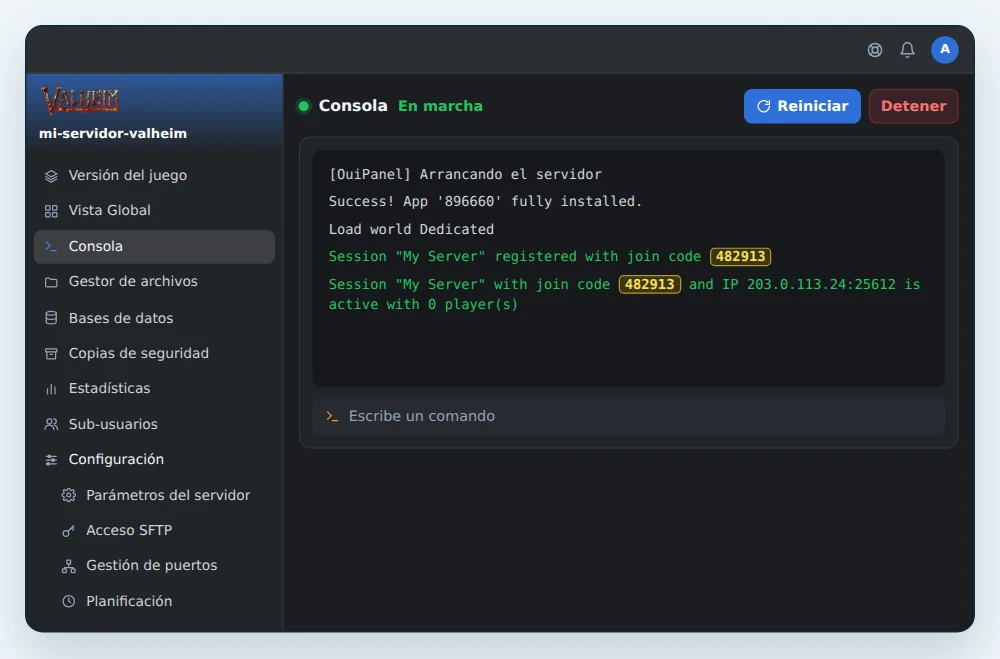The width and height of the screenshot is (1000, 659).
Task: Click the sliders icon beside Configuración
Action: tap(51, 460)
